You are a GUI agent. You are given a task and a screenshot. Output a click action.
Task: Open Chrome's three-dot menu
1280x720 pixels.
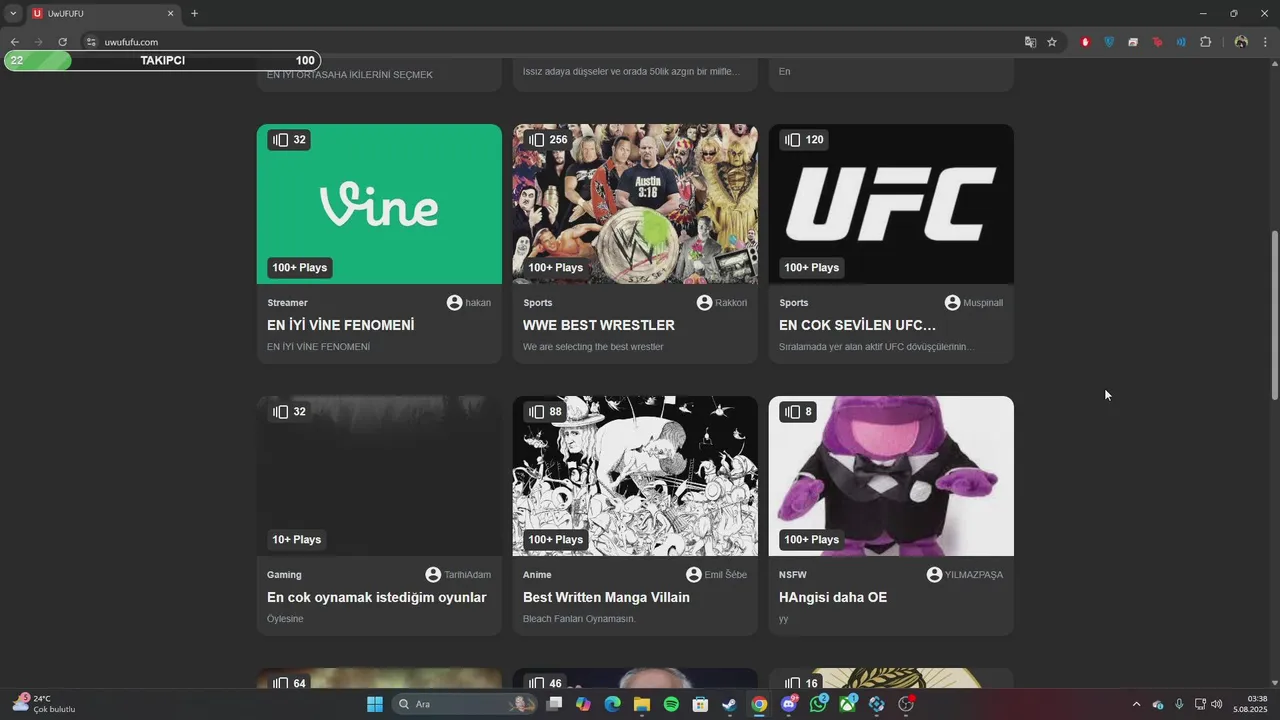(x=1265, y=42)
